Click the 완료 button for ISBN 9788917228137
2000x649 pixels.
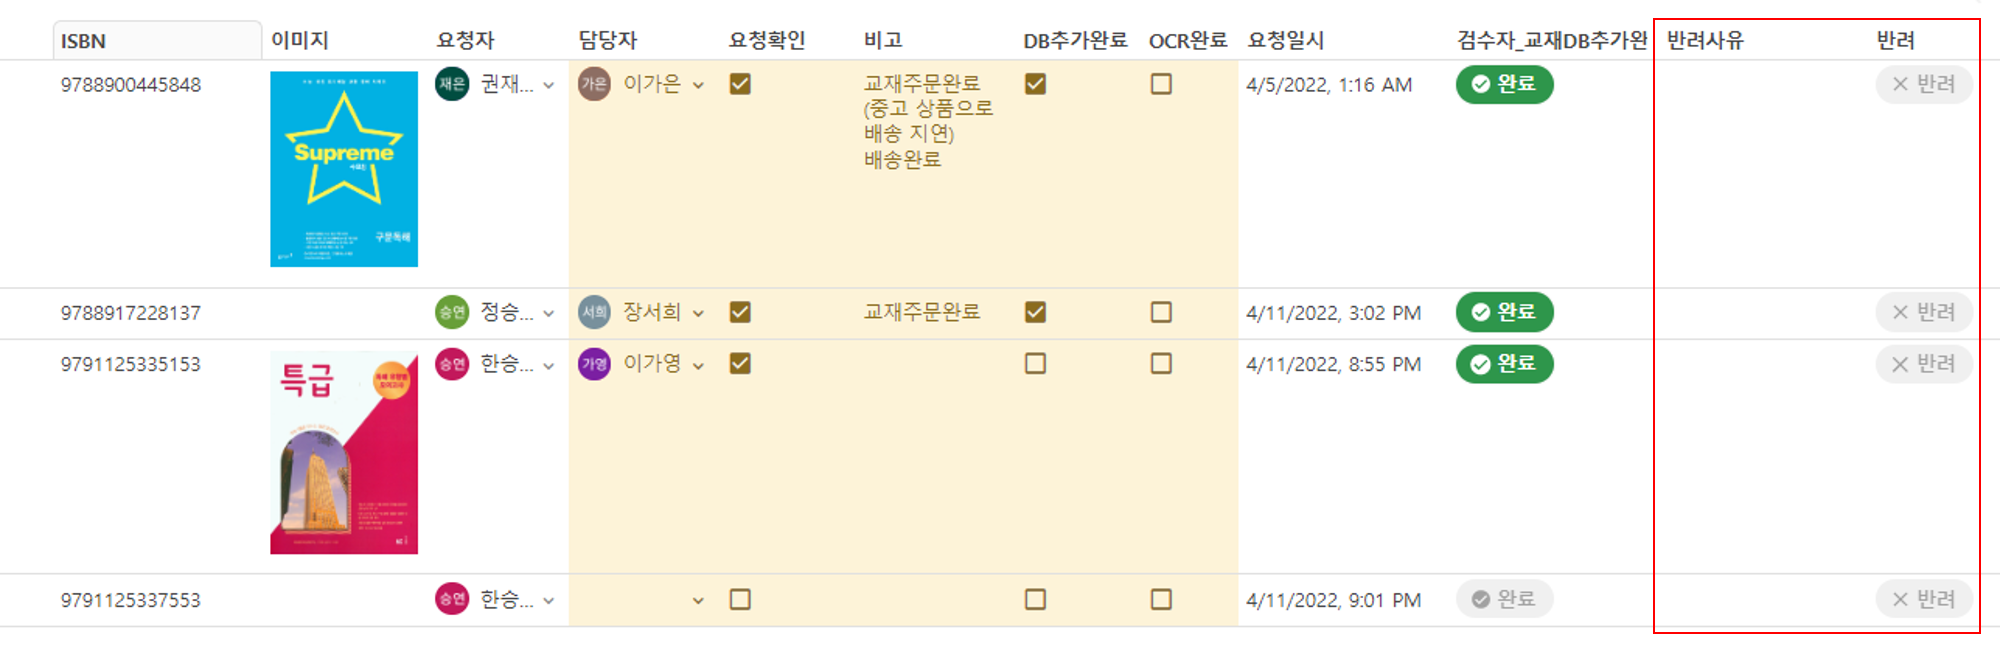coord(1503,312)
